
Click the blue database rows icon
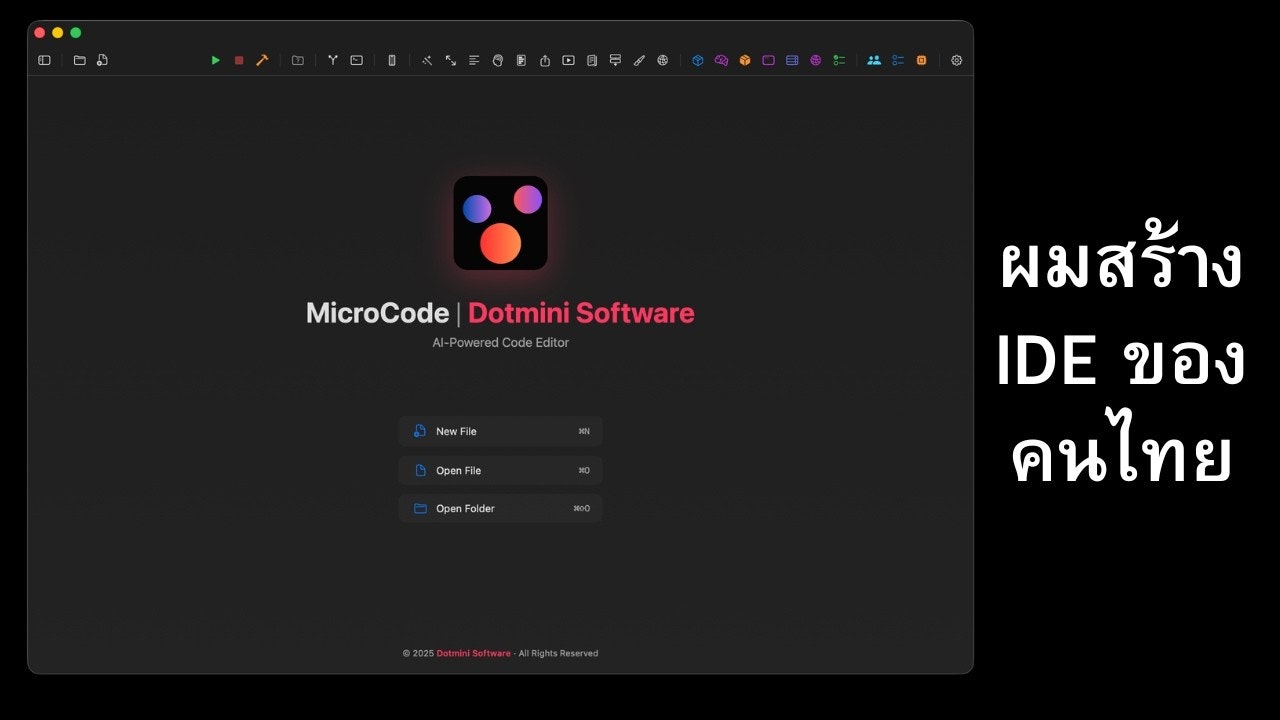[792, 60]
